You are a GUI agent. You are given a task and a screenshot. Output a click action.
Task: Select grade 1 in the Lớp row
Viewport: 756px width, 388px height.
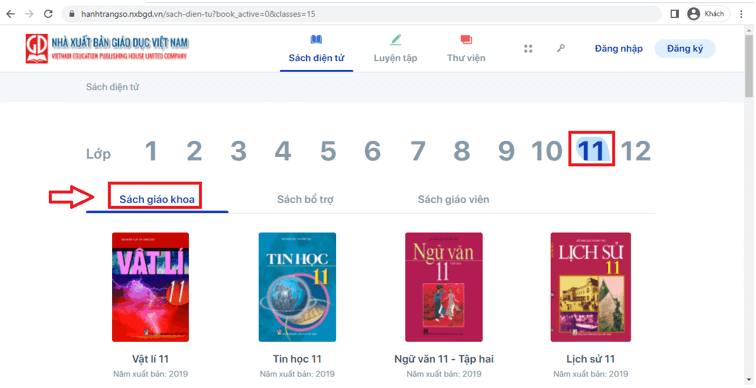coord(151,151)
